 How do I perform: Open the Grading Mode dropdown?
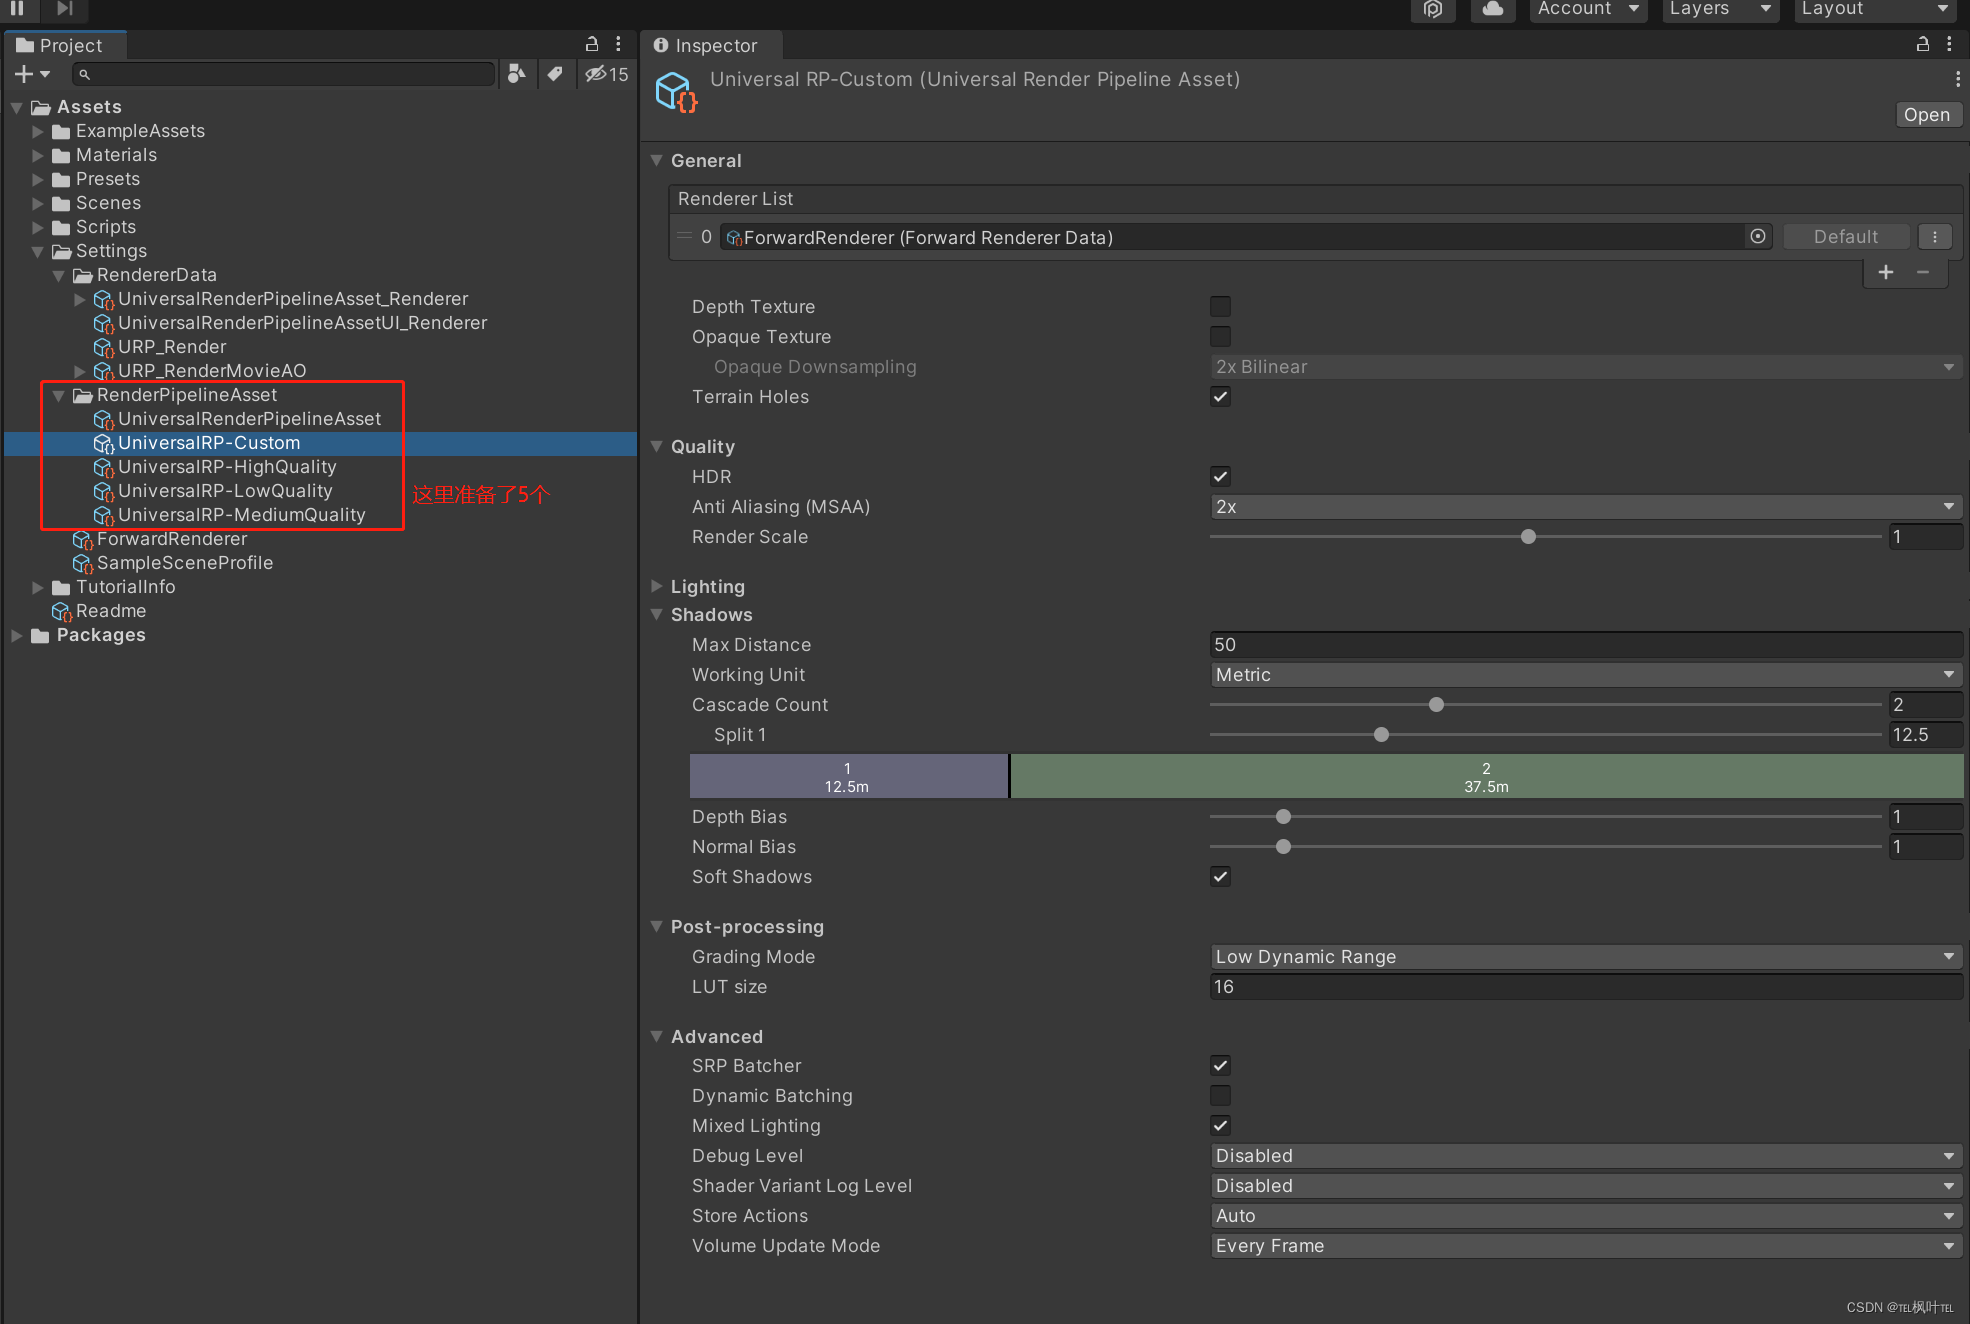1585,957
